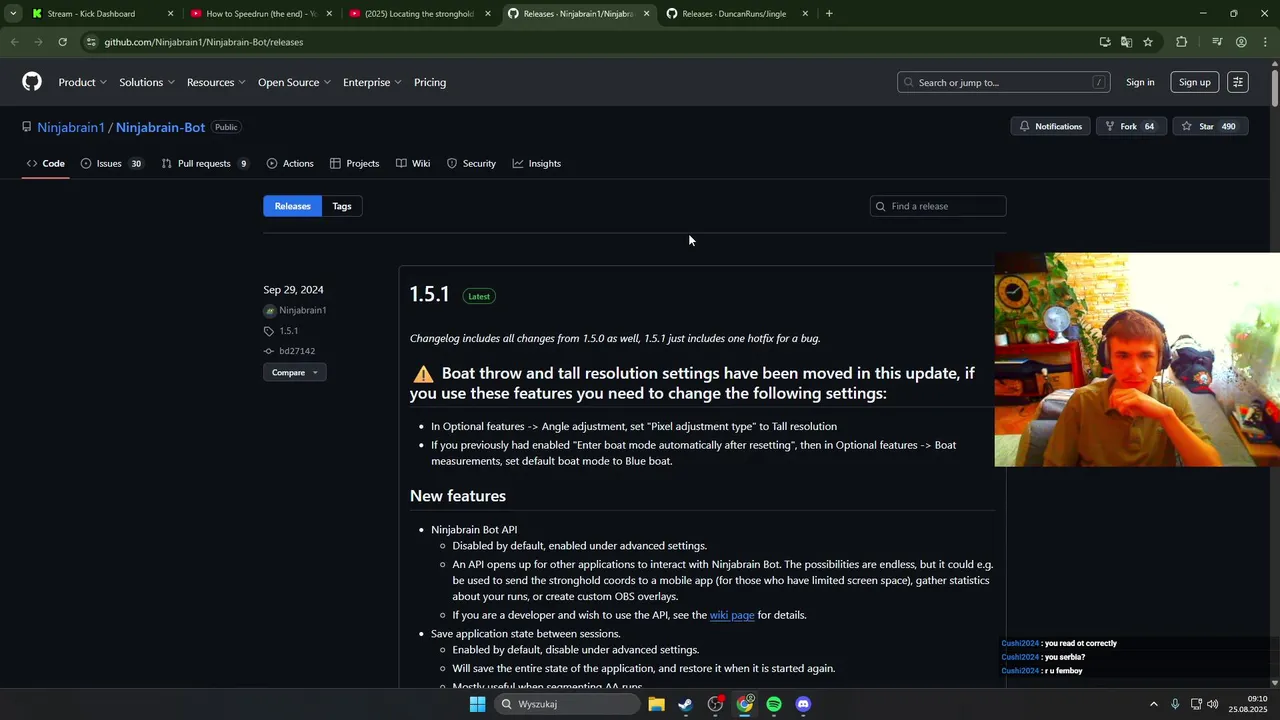Click the browser address bar URL

tap(204, 42)
